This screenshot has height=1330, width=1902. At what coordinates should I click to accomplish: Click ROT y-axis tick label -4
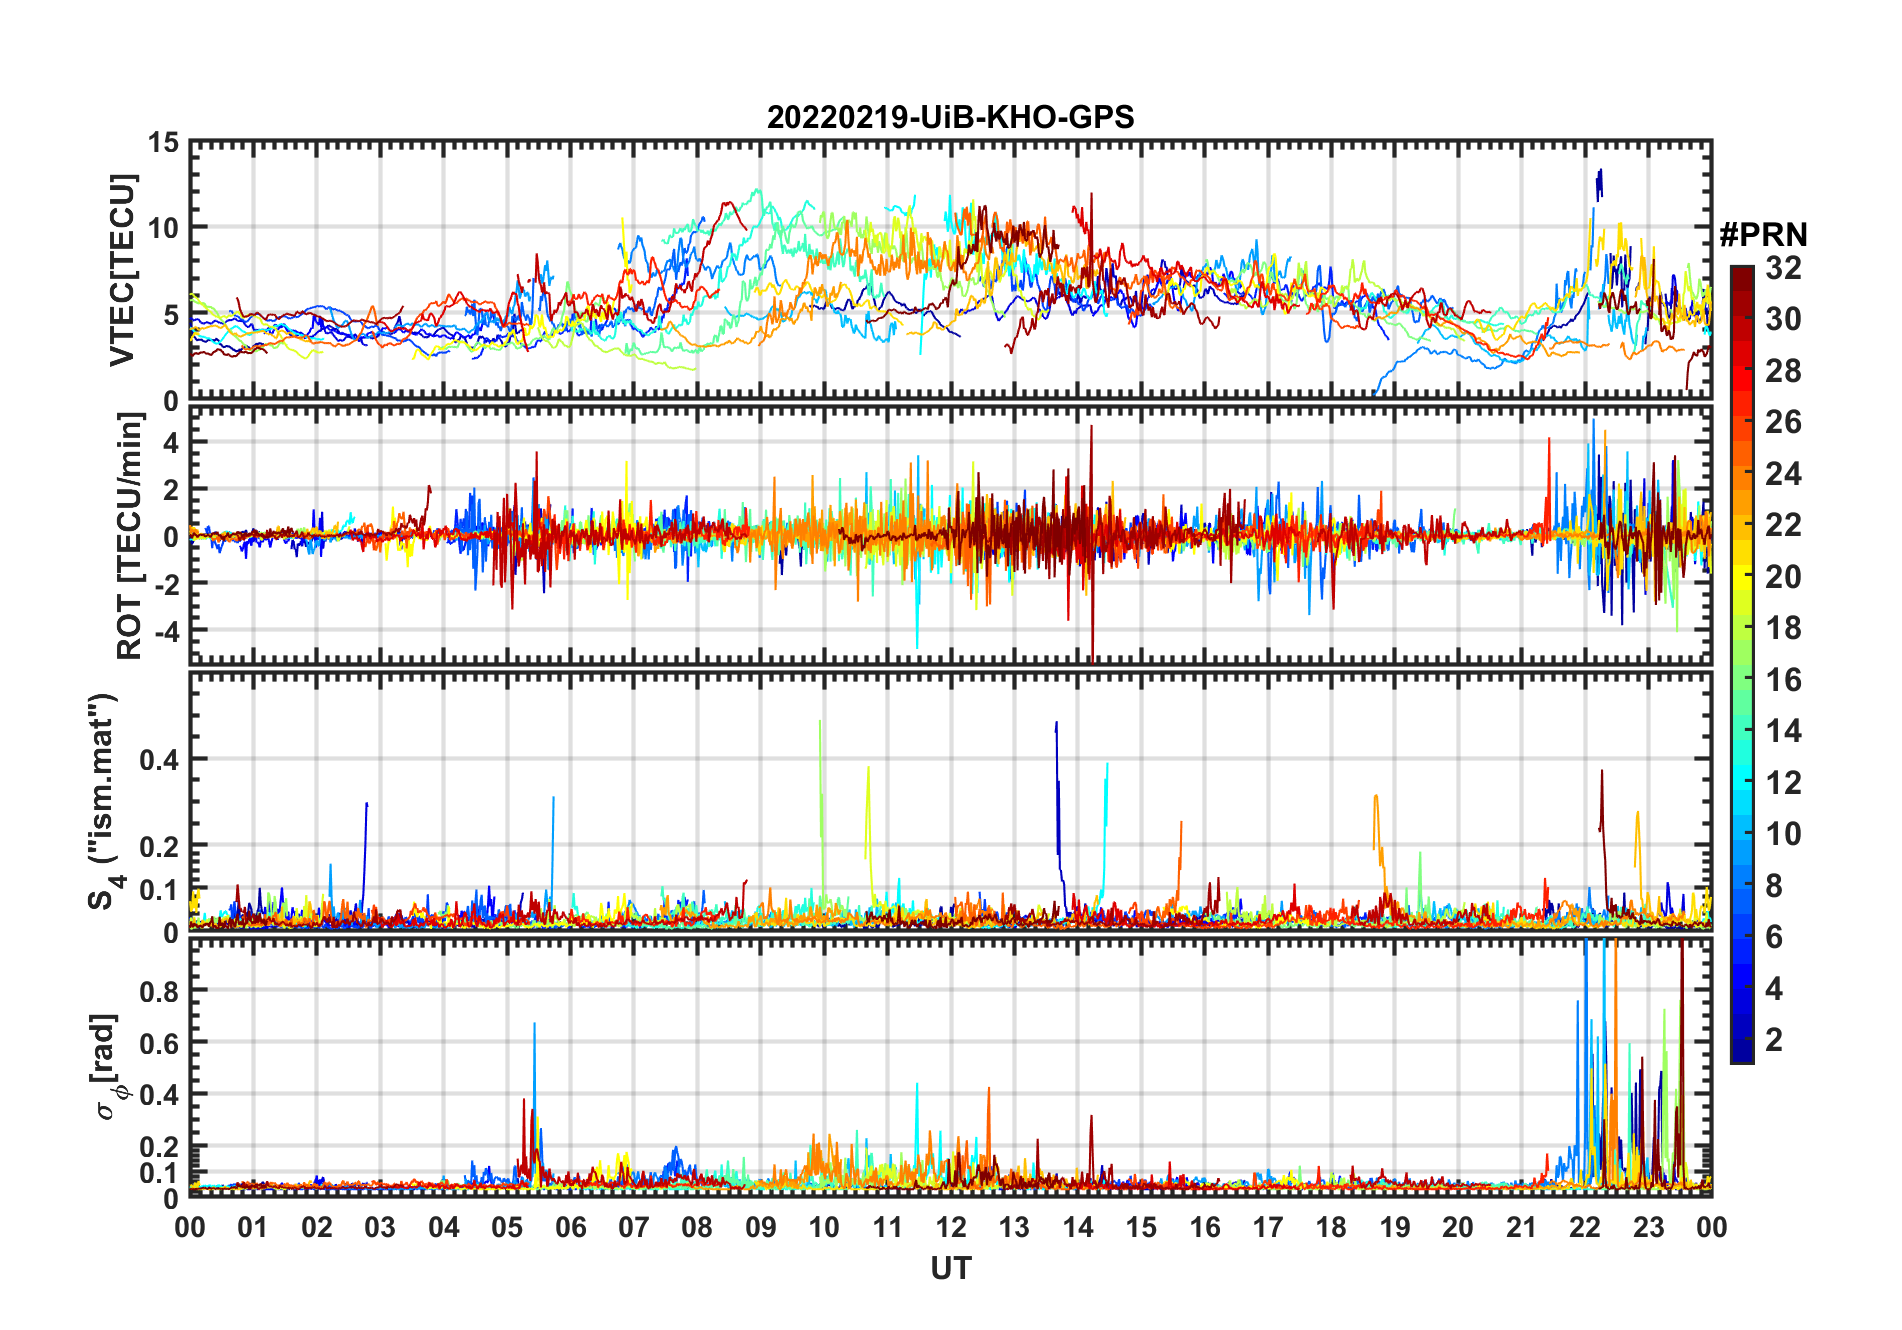click(165, 631)
